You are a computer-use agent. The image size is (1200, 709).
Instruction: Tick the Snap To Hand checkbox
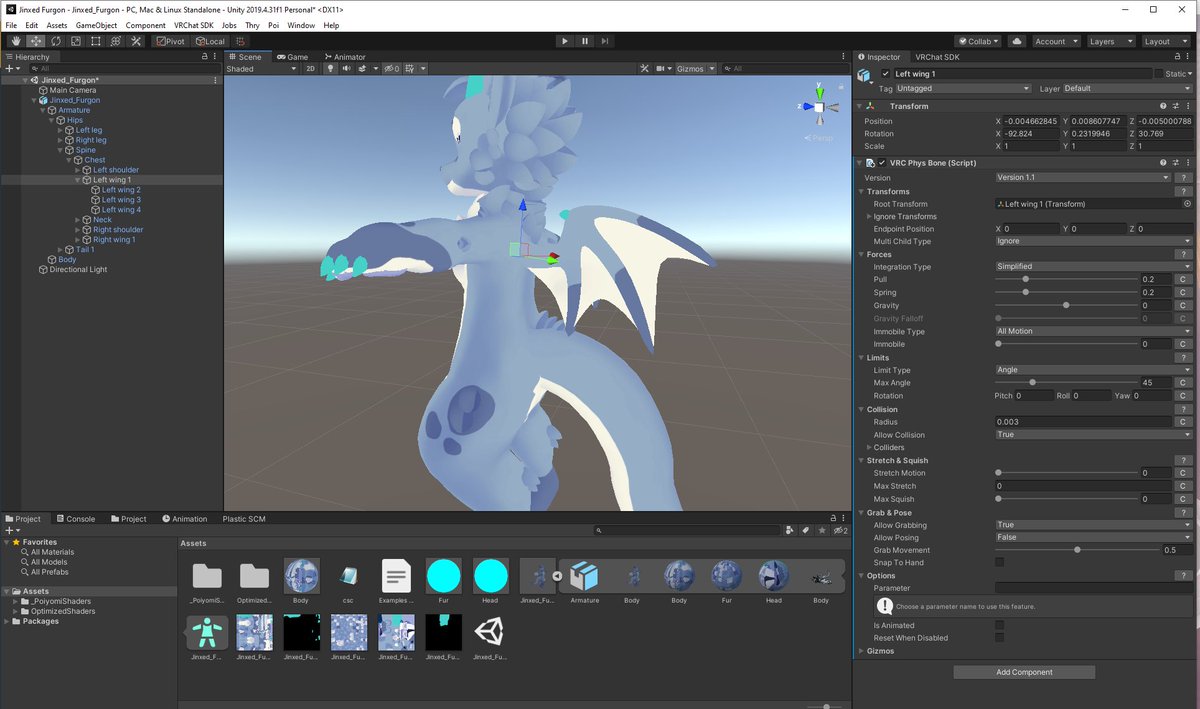[999, 562]
